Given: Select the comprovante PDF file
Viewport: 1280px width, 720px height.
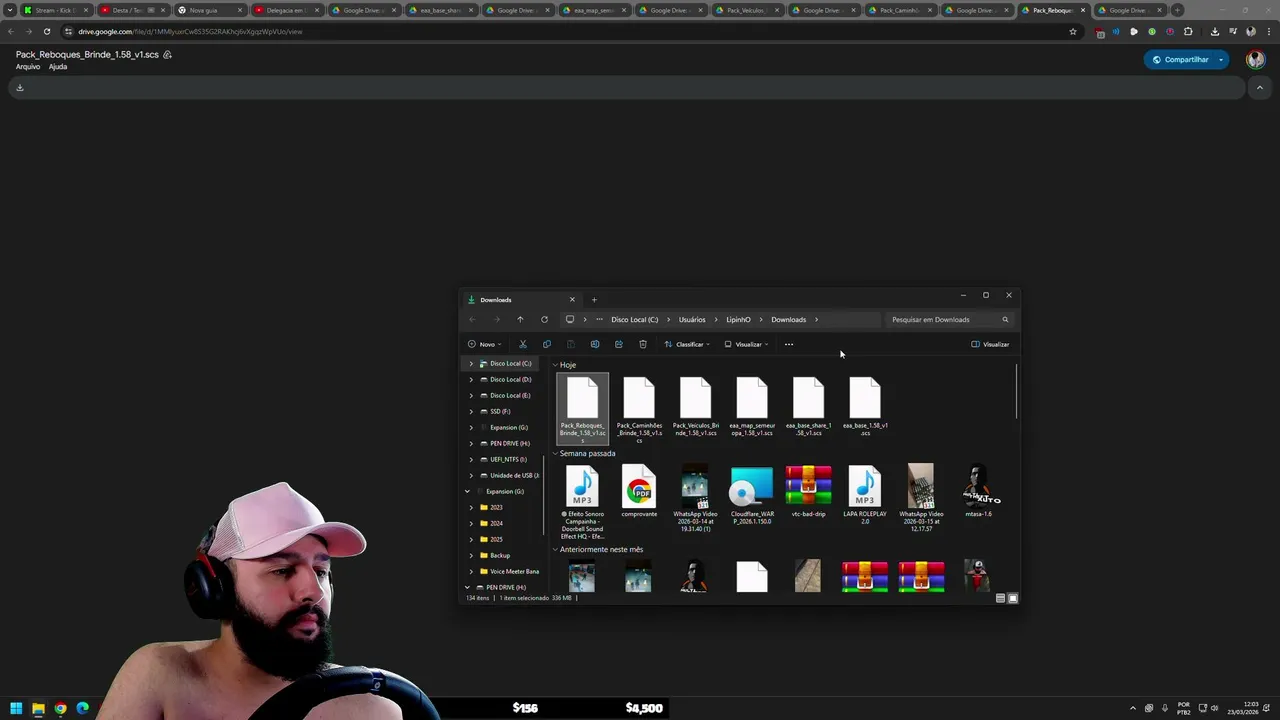Looking at the screenshot, I should (639, 490).
